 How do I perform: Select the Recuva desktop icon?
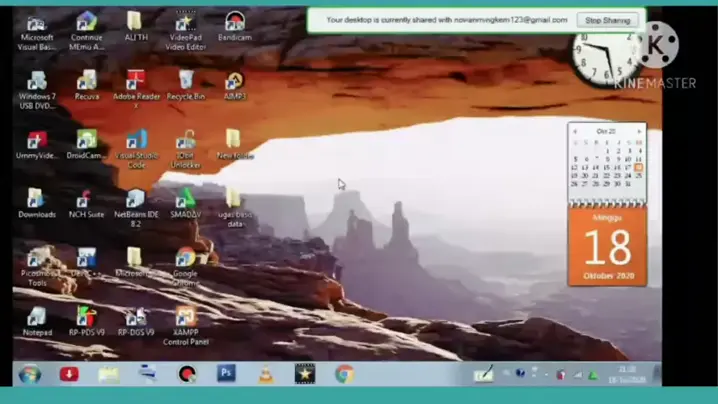(x=87, y=80)
